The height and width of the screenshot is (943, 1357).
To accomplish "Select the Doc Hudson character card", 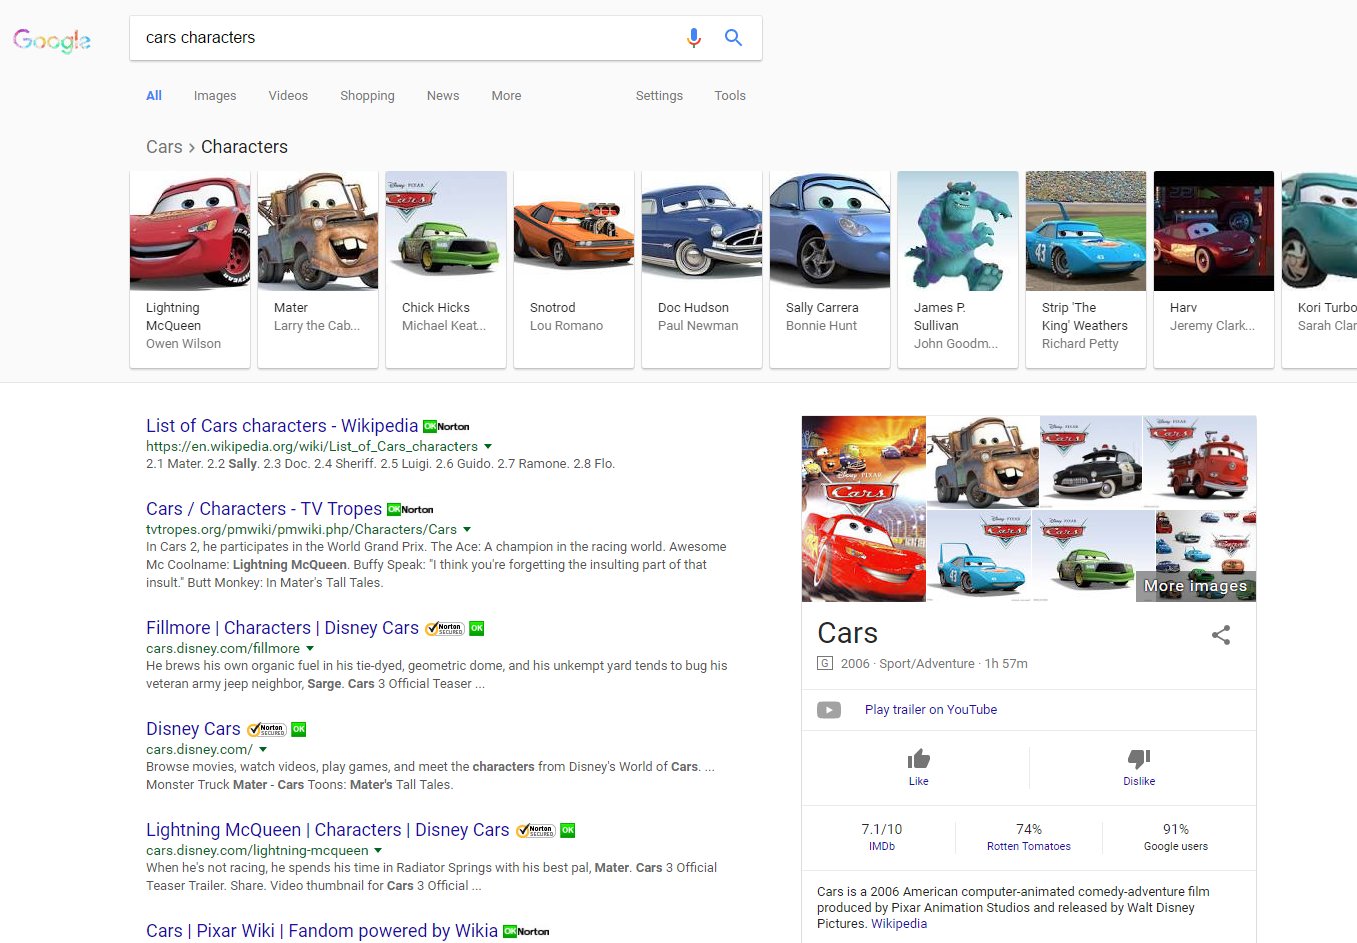I will click(702, 269).
